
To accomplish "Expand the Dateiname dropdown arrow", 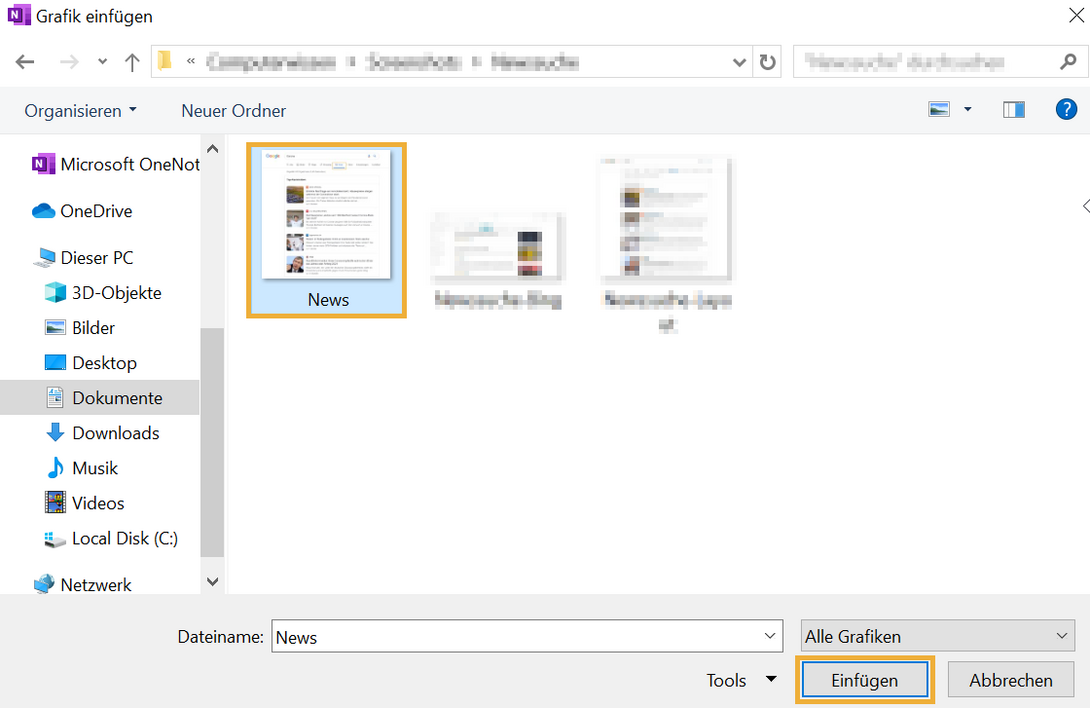I will click(770, 636).
